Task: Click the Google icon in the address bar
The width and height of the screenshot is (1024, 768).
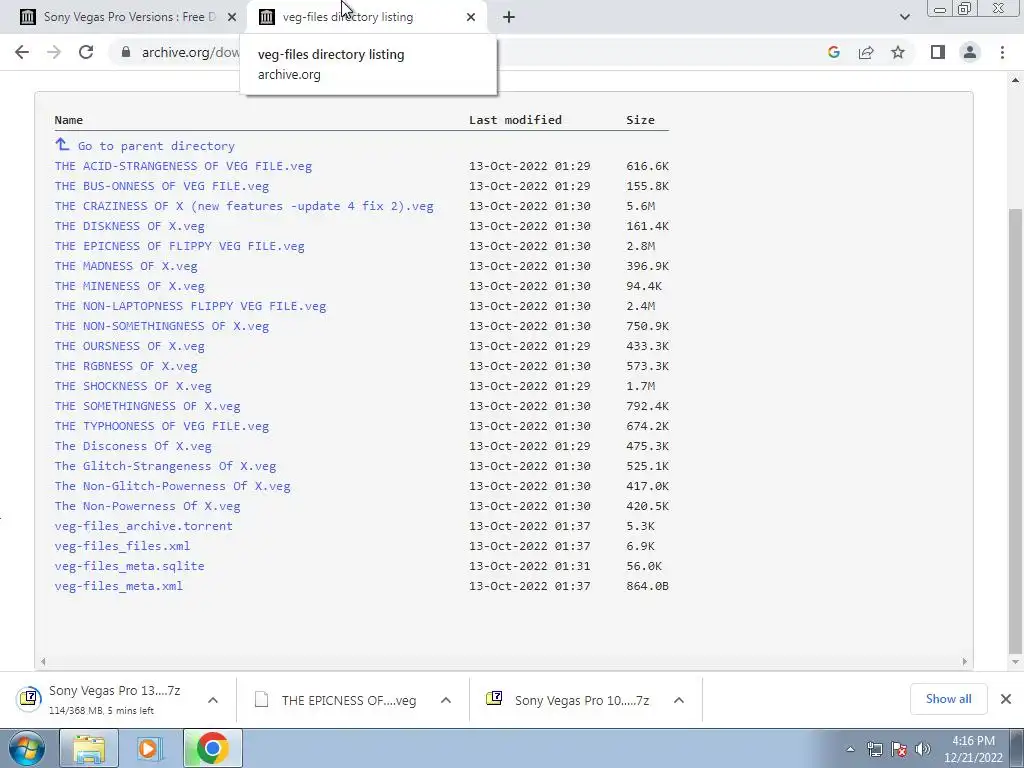Action: [833, 52]
